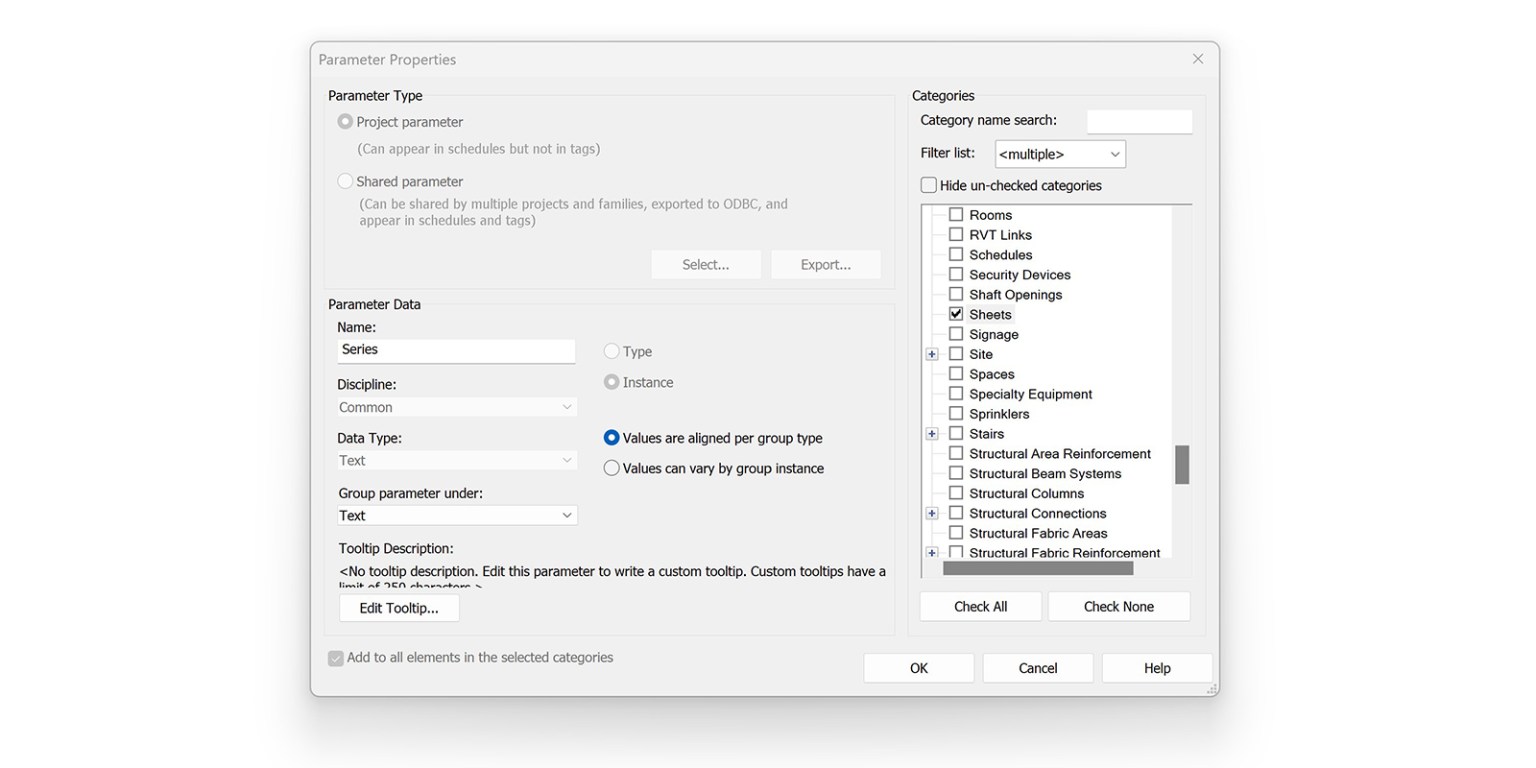Expand the Site category
Image resolution: width=1536 pixels, height=768 pixels.
[x=931, y=354]
